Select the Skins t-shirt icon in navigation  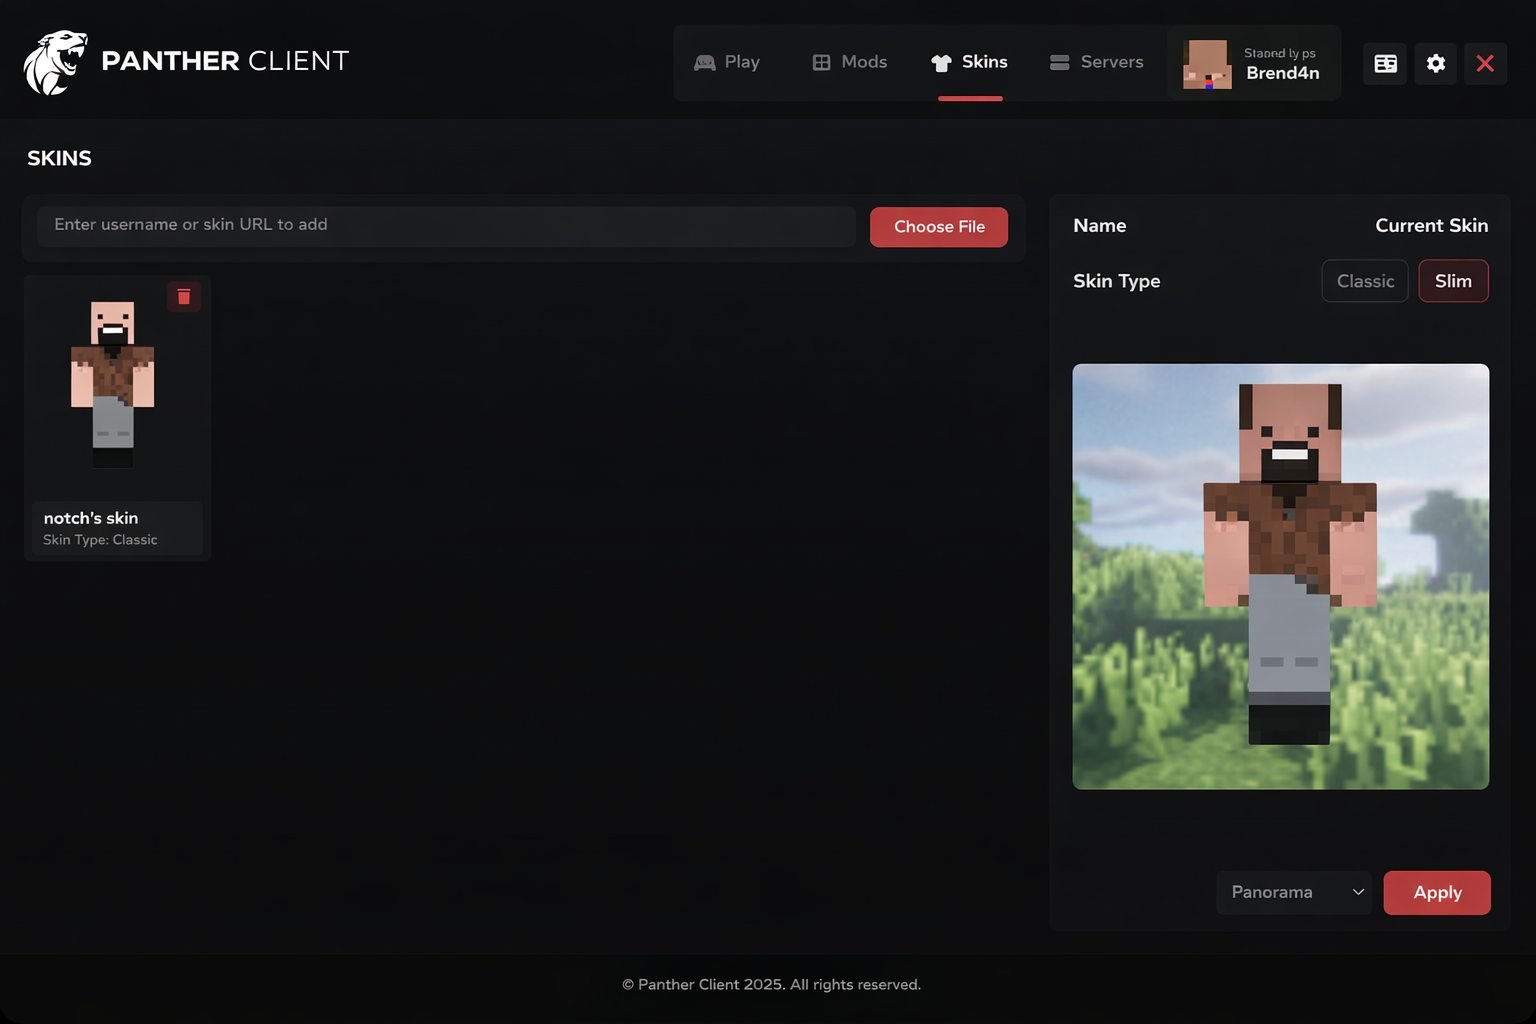tap(941, 62)
